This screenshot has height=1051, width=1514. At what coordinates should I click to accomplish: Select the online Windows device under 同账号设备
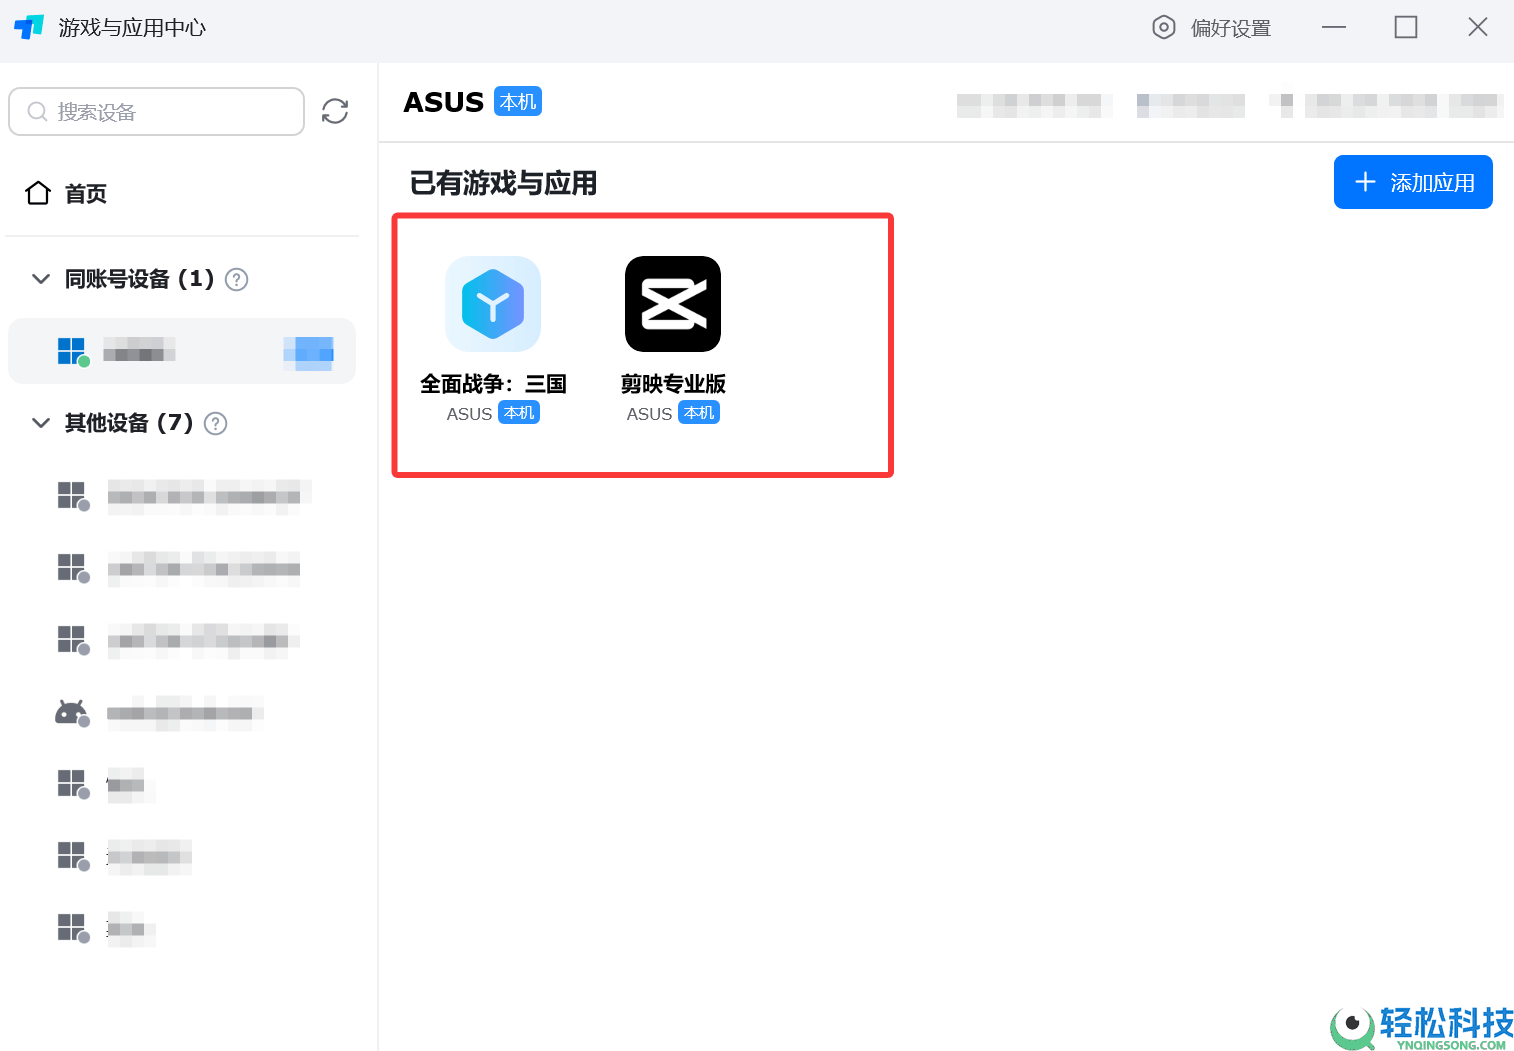(x=182, y=351)
